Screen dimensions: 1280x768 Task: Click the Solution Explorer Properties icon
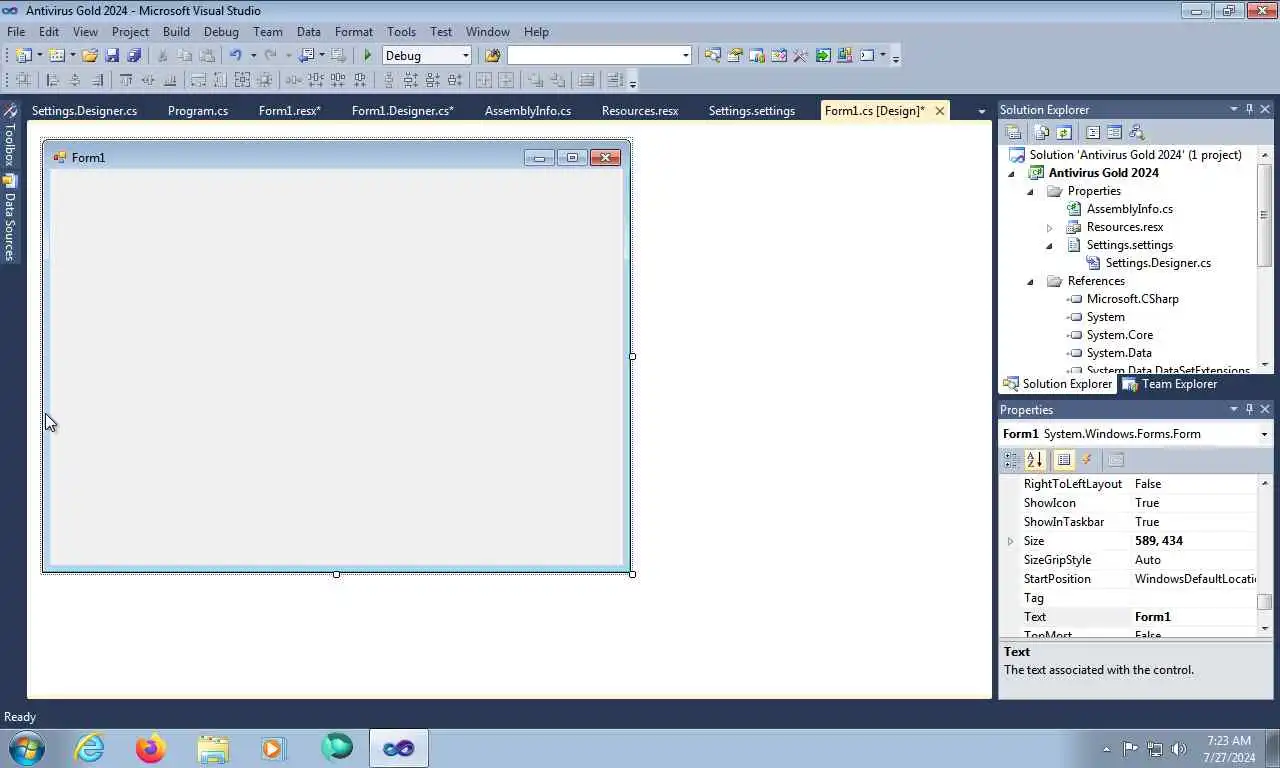click(x=1013, y=132)
